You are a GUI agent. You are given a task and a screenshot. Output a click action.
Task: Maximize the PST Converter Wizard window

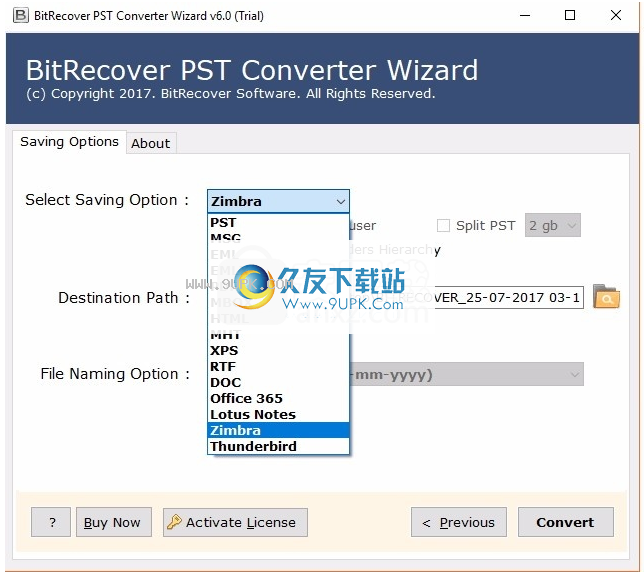coord(570,16)
